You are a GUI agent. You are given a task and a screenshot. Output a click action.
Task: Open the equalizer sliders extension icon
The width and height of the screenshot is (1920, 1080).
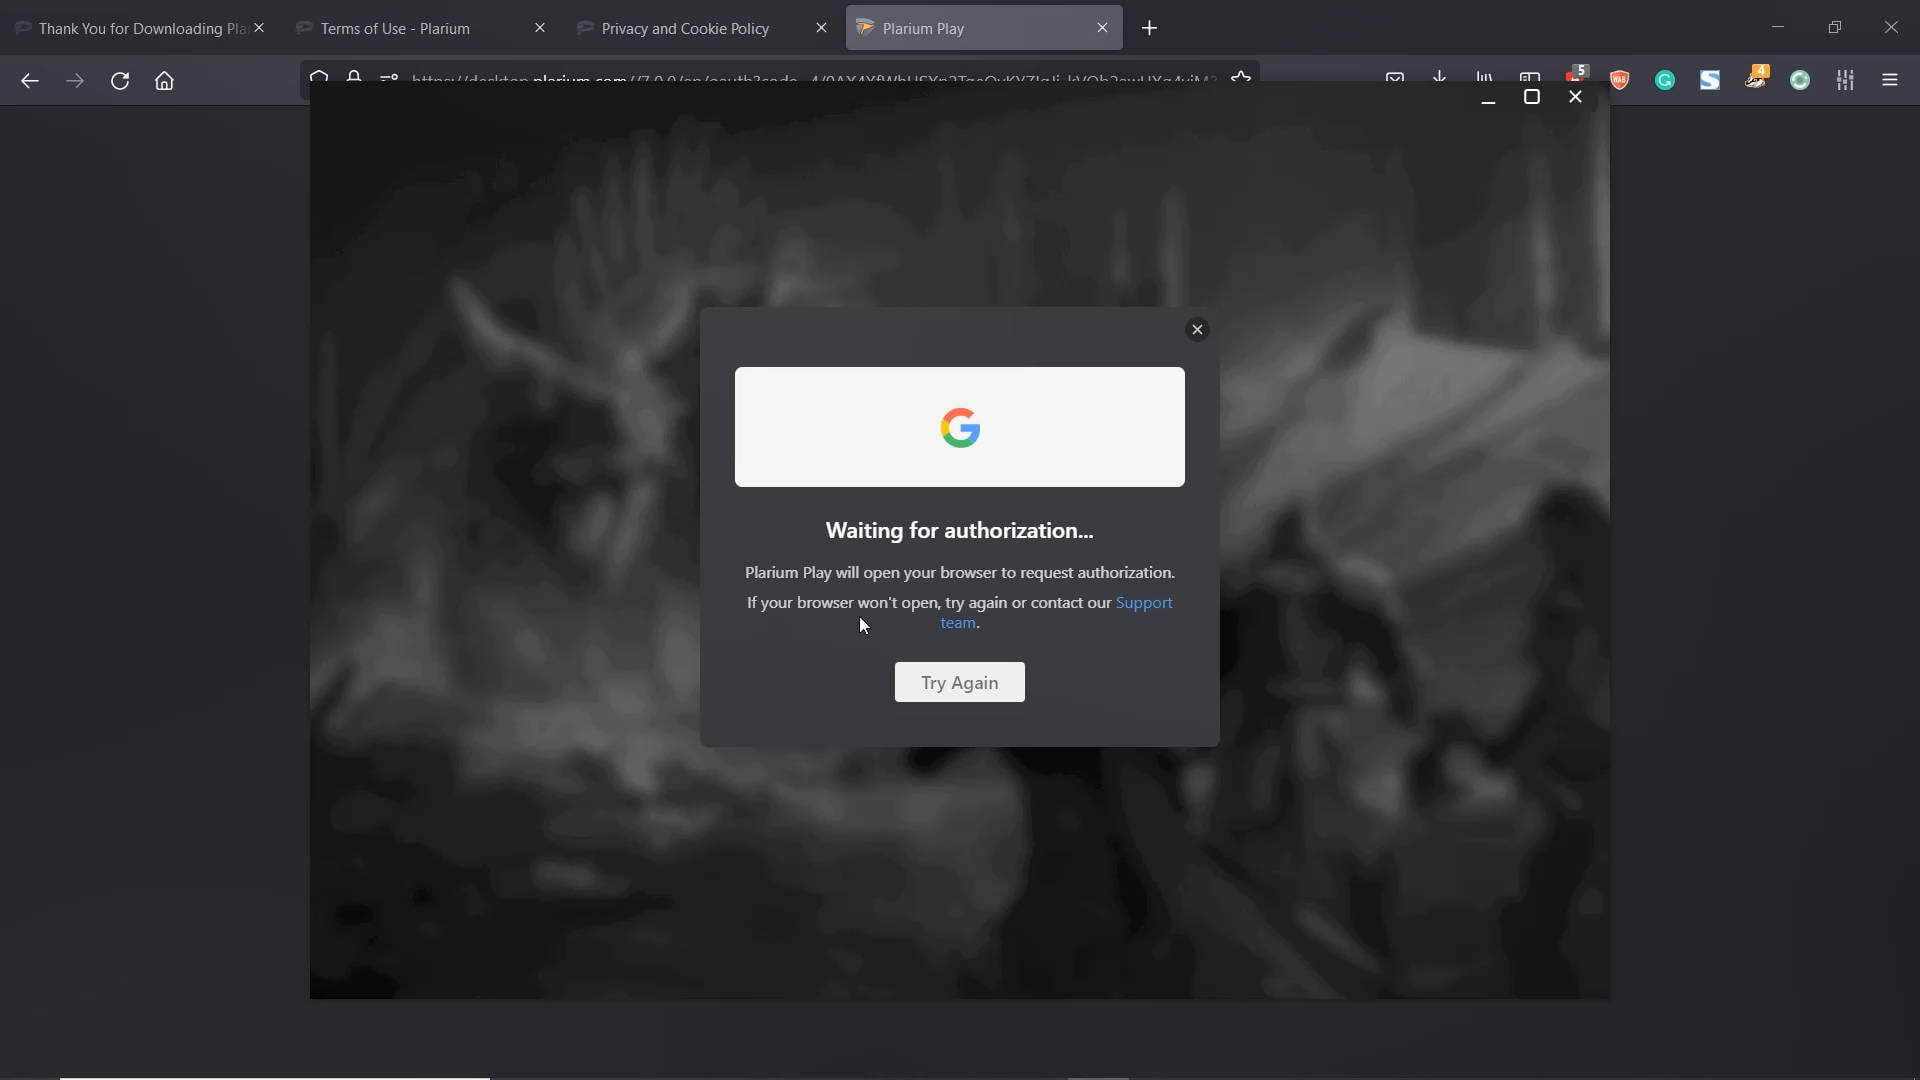coord(1845,81)
